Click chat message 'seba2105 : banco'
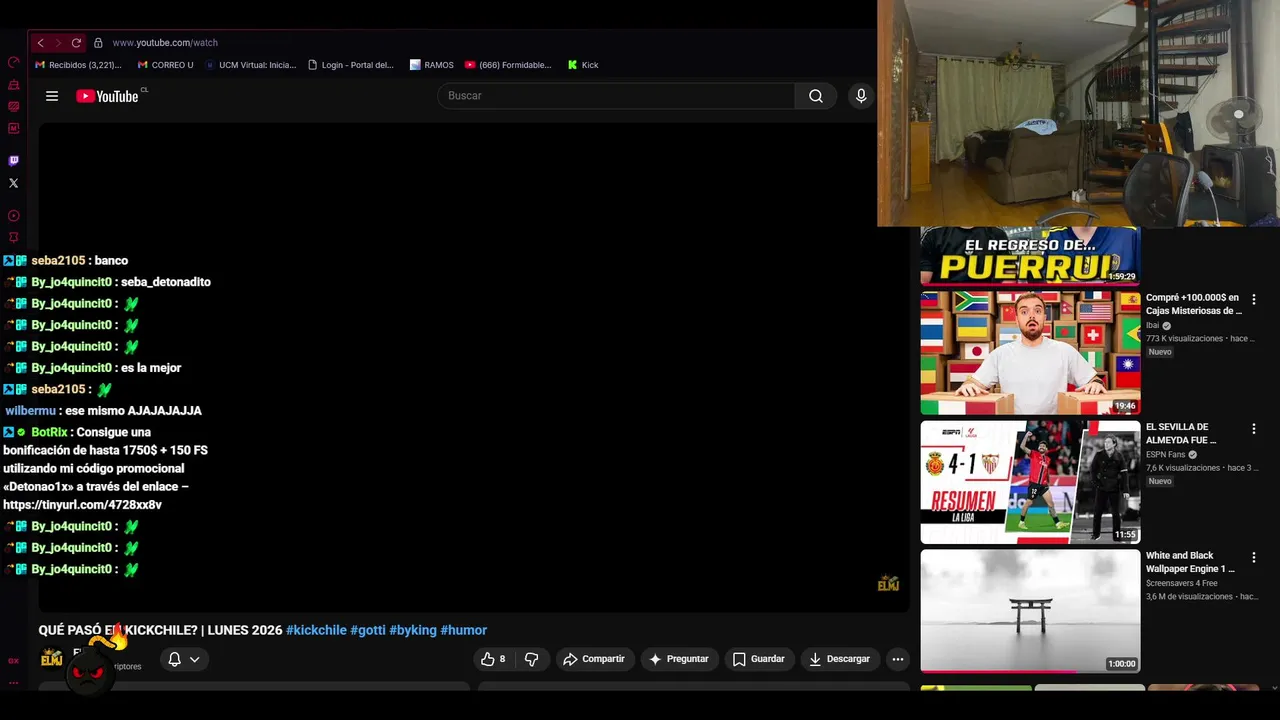 point(66,261)
